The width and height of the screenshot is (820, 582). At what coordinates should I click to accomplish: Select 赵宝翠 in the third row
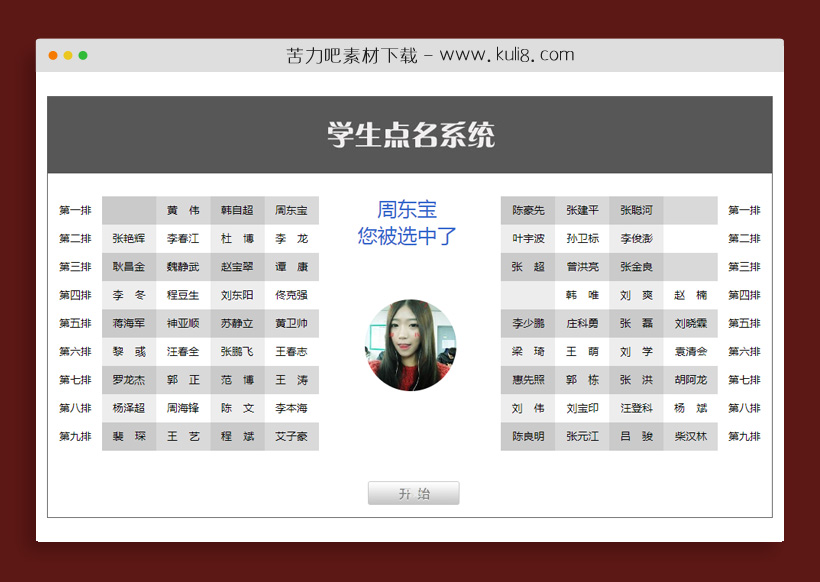tap(235, 267)
